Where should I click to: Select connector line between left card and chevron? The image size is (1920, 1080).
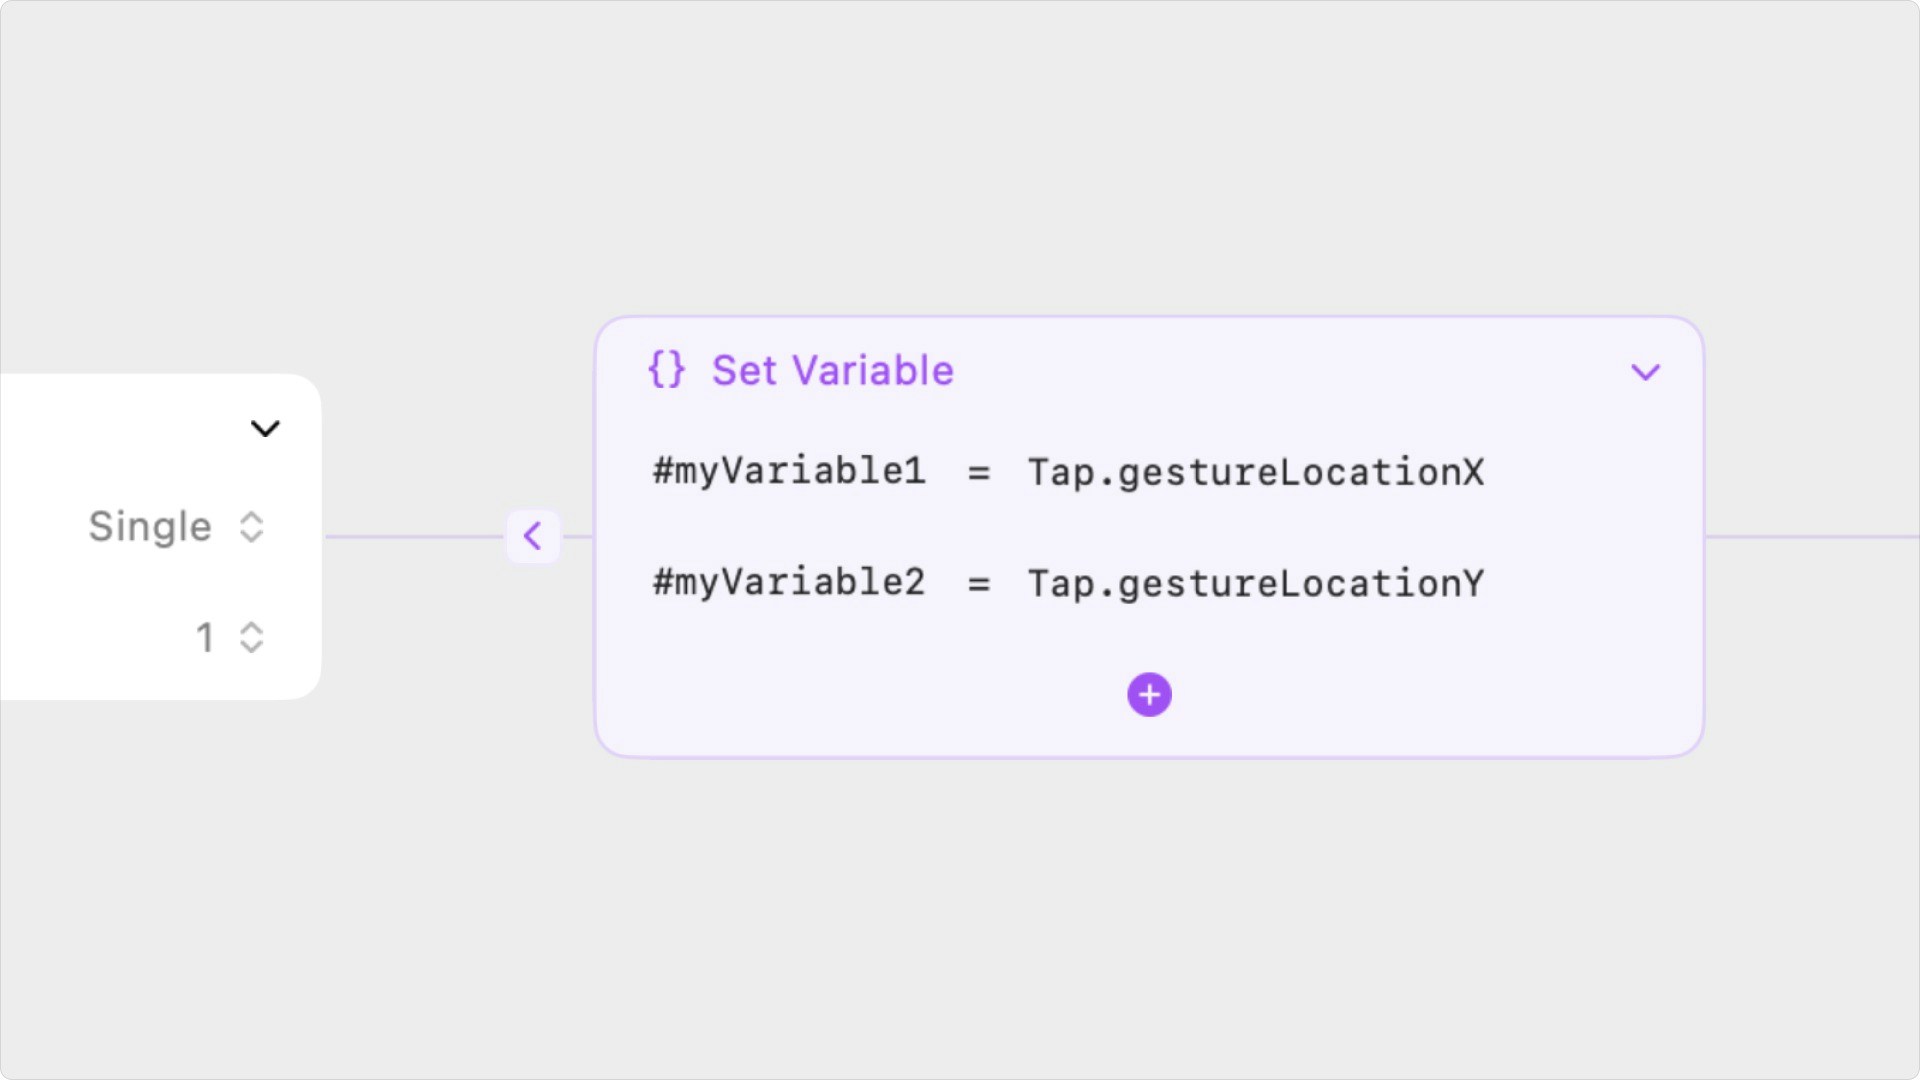click(x=415, y=537)
